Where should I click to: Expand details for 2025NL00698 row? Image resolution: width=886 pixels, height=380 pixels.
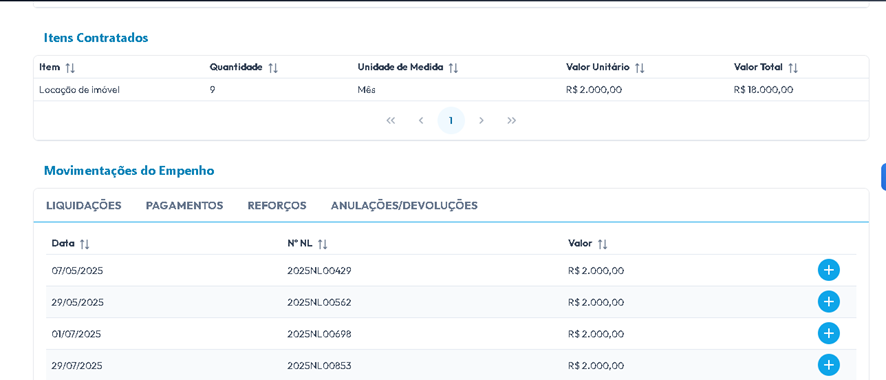tap(828, 334)
